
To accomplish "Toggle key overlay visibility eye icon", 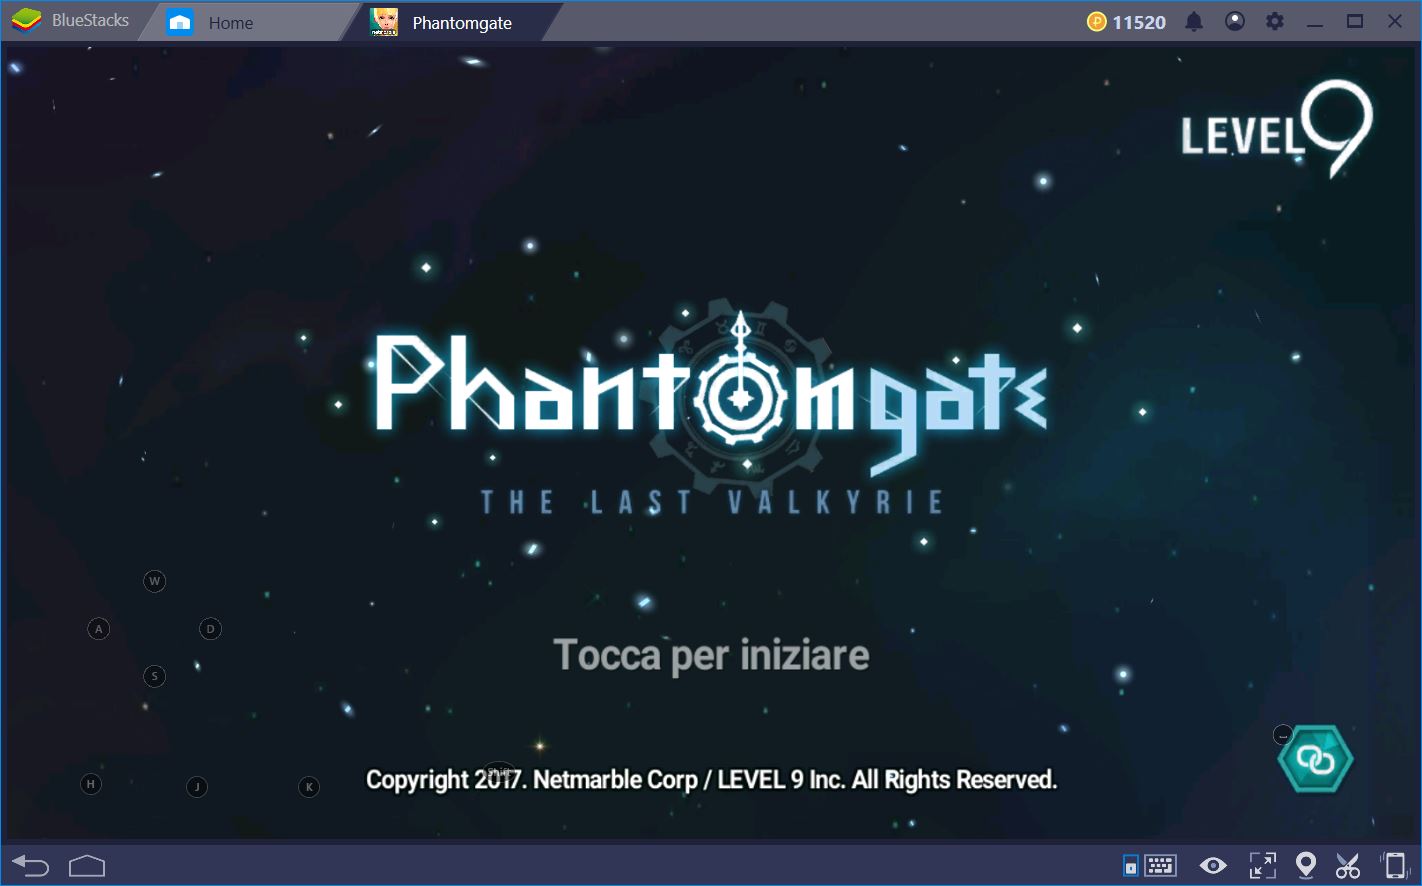I will tap(1213, 865).
